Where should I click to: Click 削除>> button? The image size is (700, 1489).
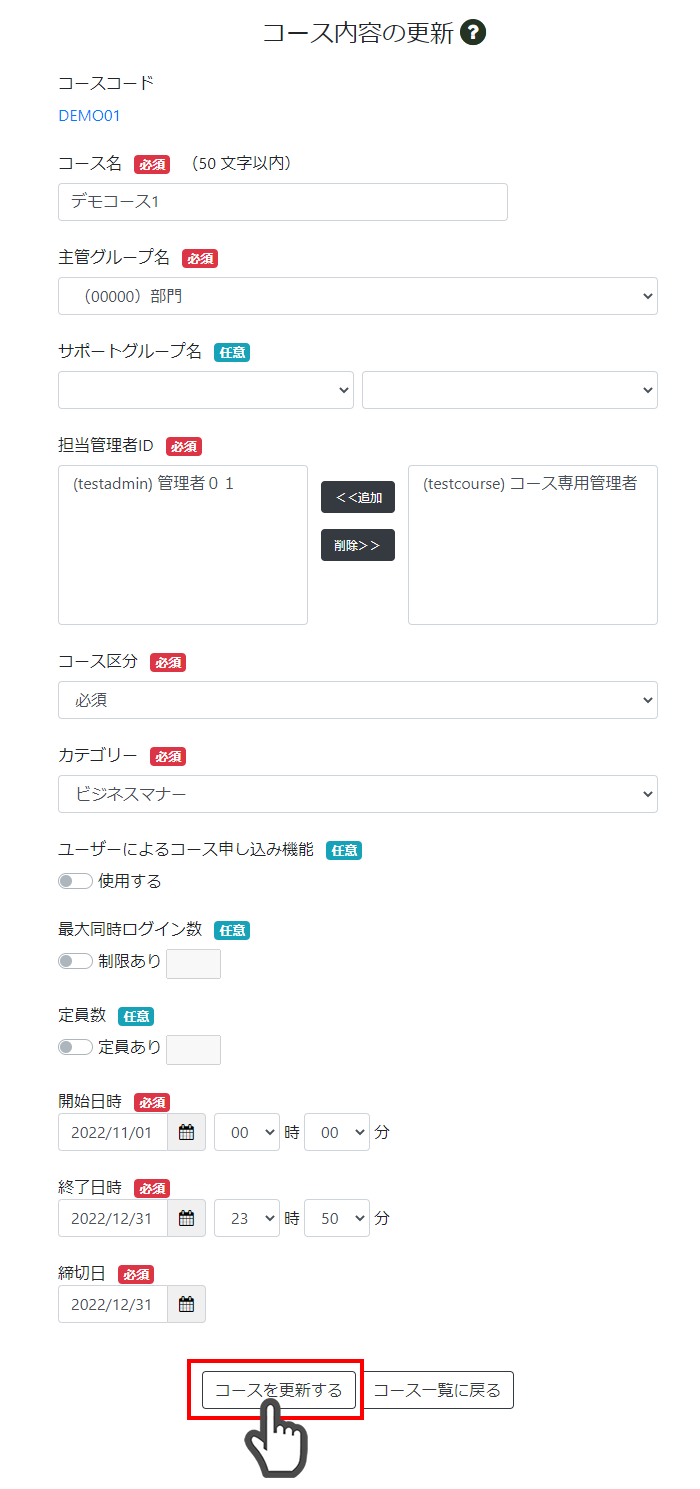[x=358, y=545]
